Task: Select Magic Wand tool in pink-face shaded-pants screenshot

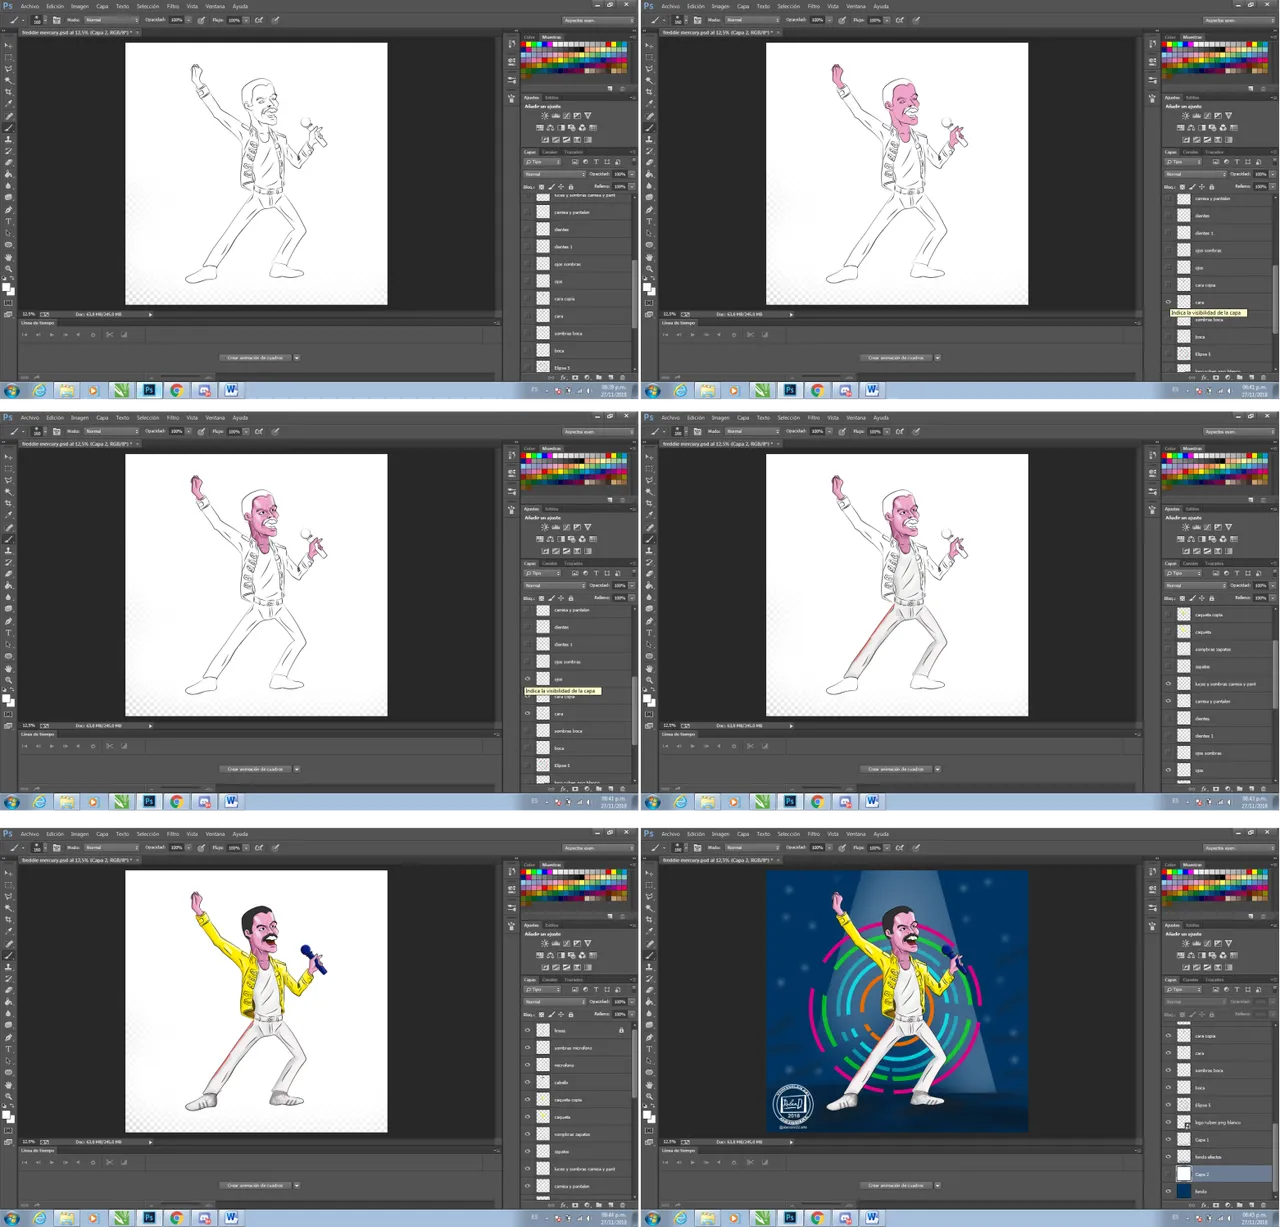Action: [x=649, y=492]
